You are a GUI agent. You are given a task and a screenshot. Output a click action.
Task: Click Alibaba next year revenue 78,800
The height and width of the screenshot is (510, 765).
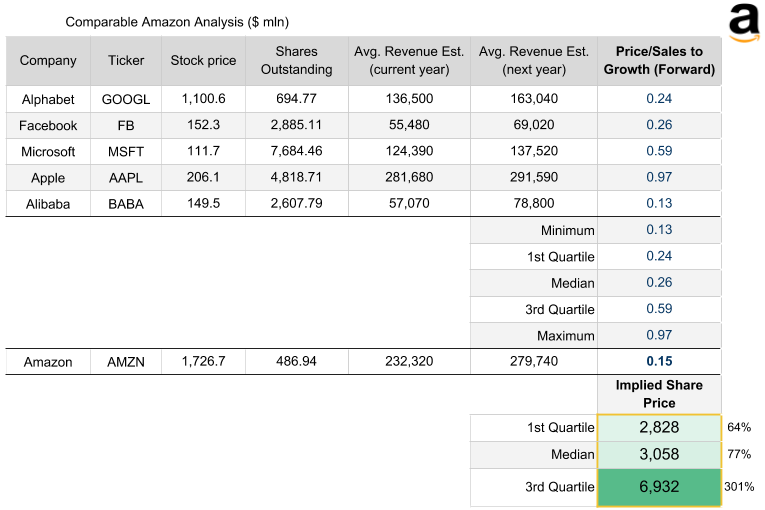532,204
